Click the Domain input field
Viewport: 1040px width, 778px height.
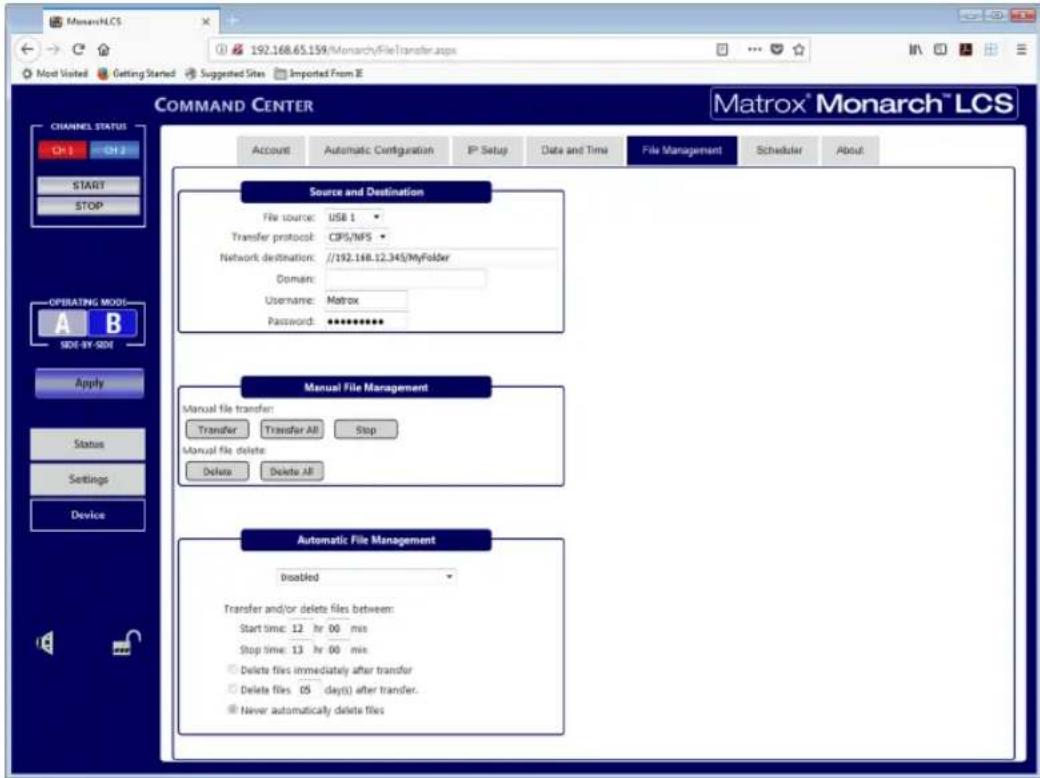pyautogui.click(x=405, y=279)
